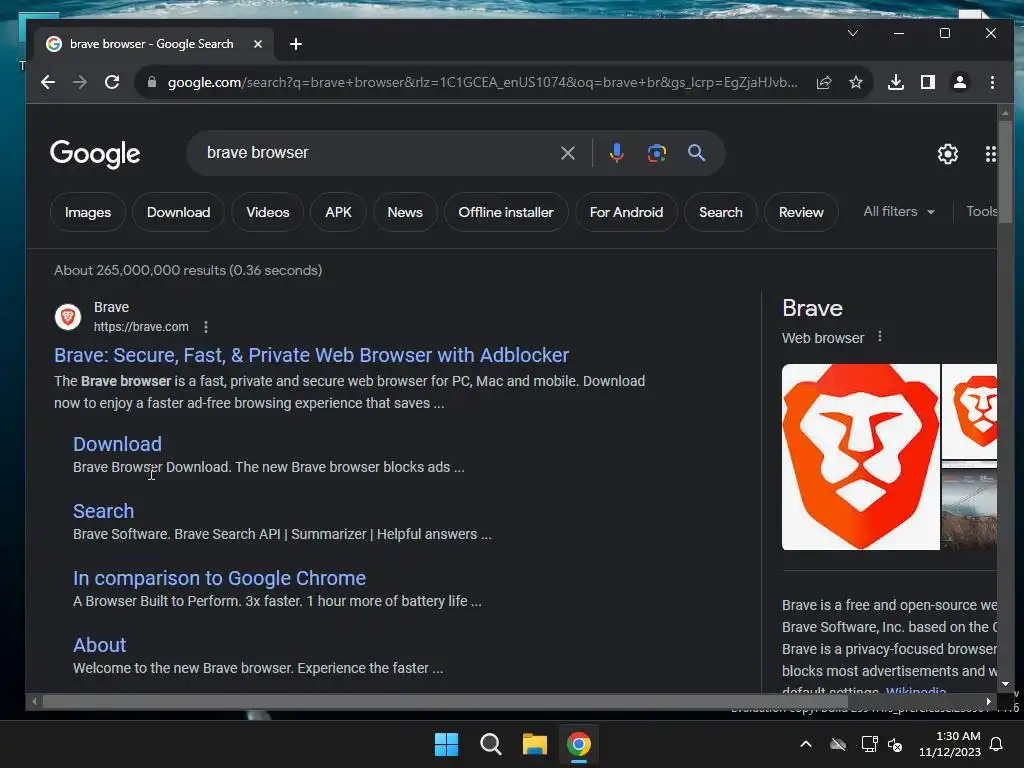
Task: Click the vertical scrollbar down arrow
Action: (x=1005, y=684)
